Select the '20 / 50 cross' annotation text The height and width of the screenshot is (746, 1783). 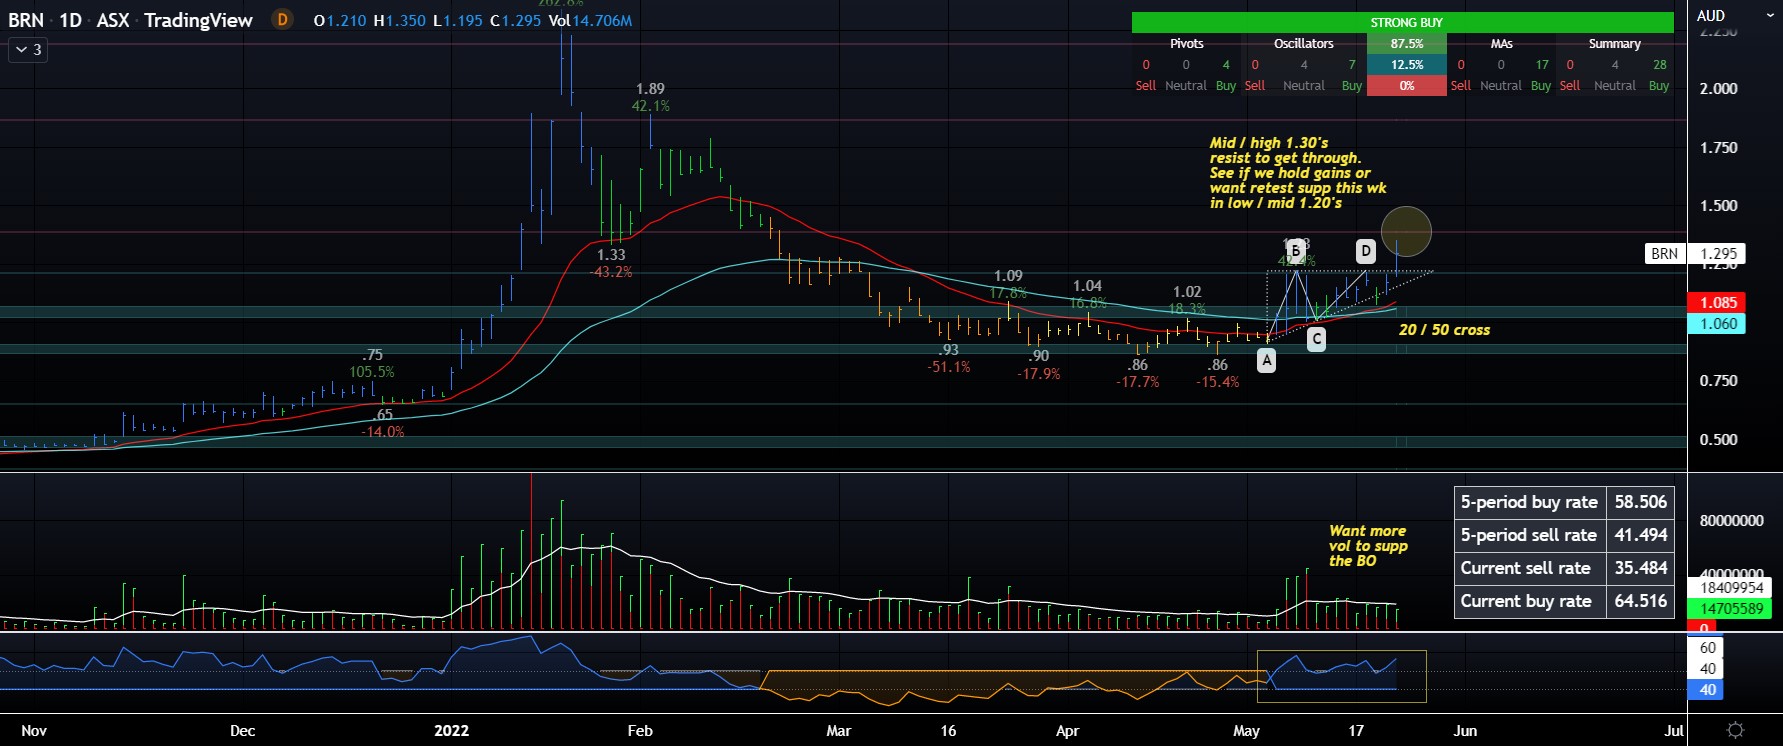(1443, 330)
